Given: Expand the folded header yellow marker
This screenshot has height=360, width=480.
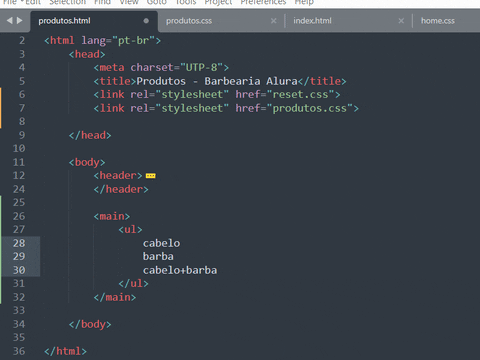Looking at the screenshot, I should (x=151, y=176).
